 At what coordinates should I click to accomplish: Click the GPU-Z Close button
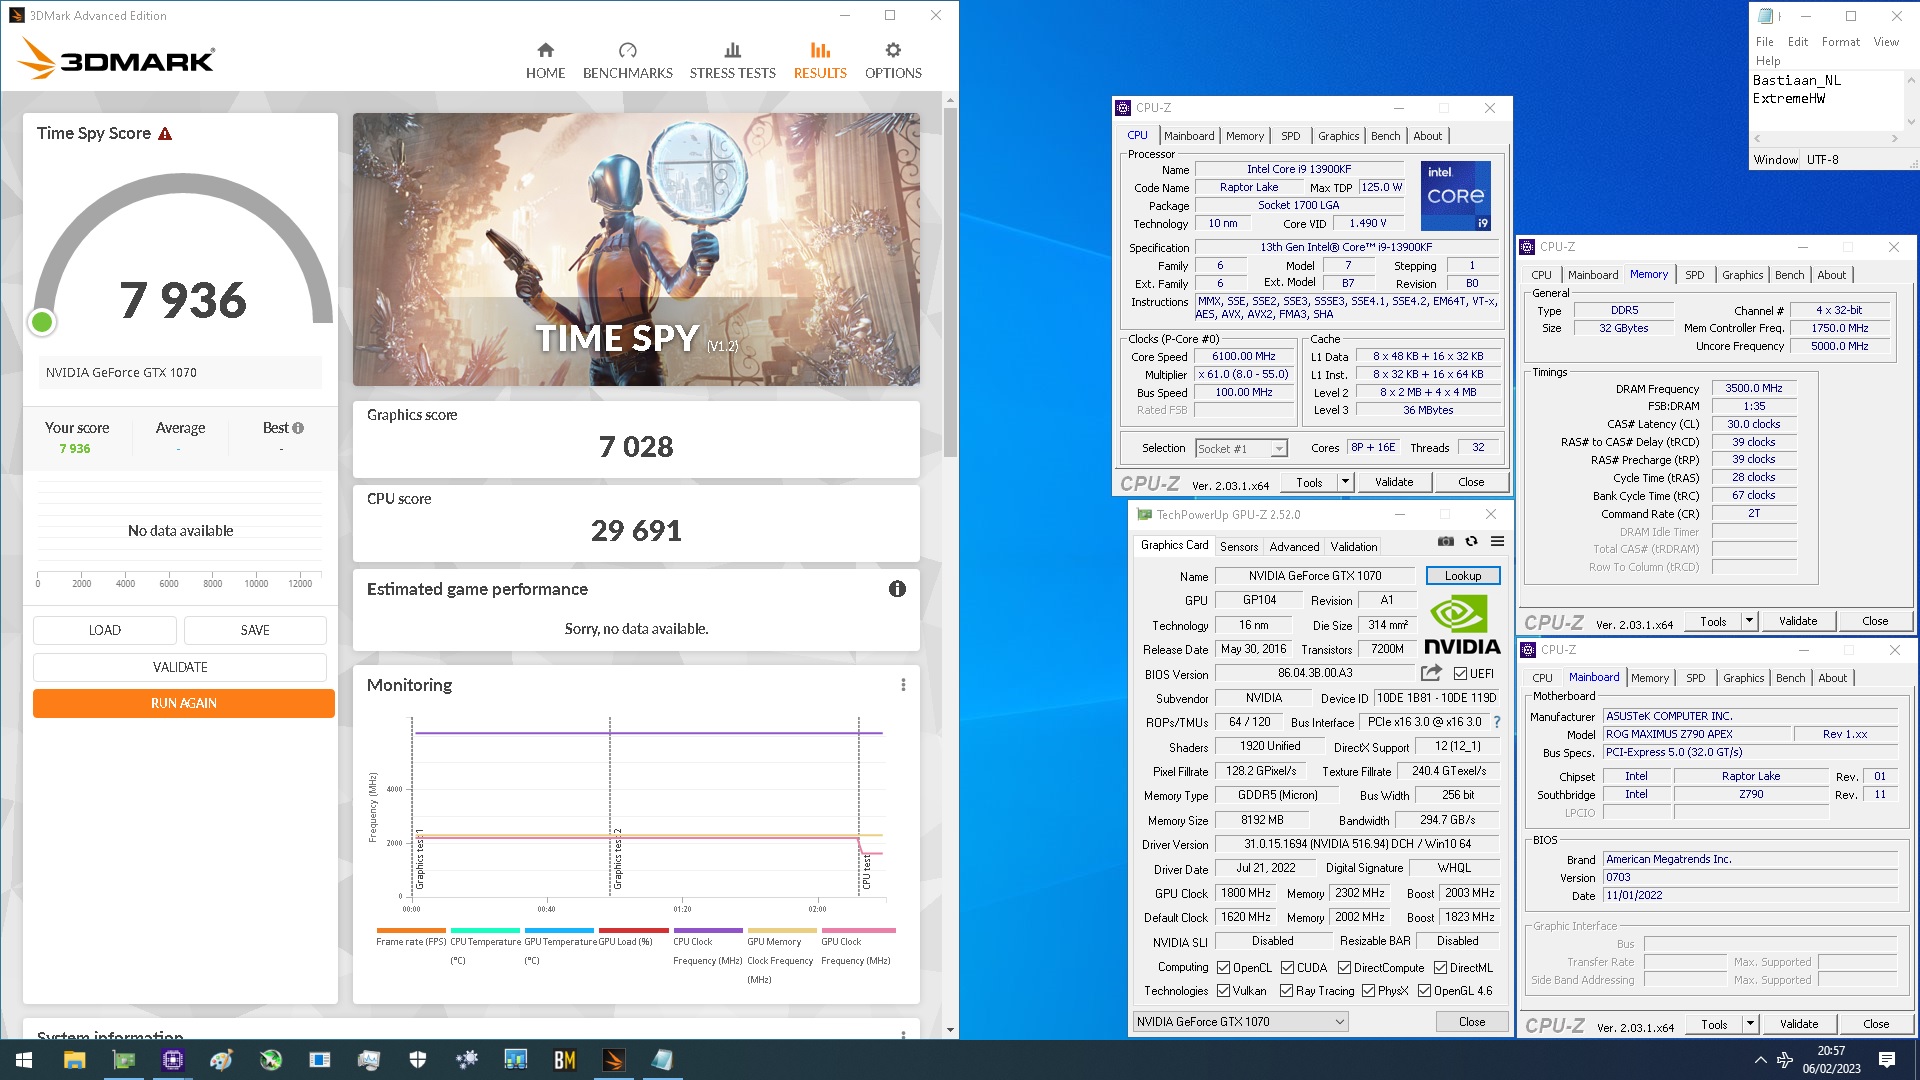coord(1471,1022)
